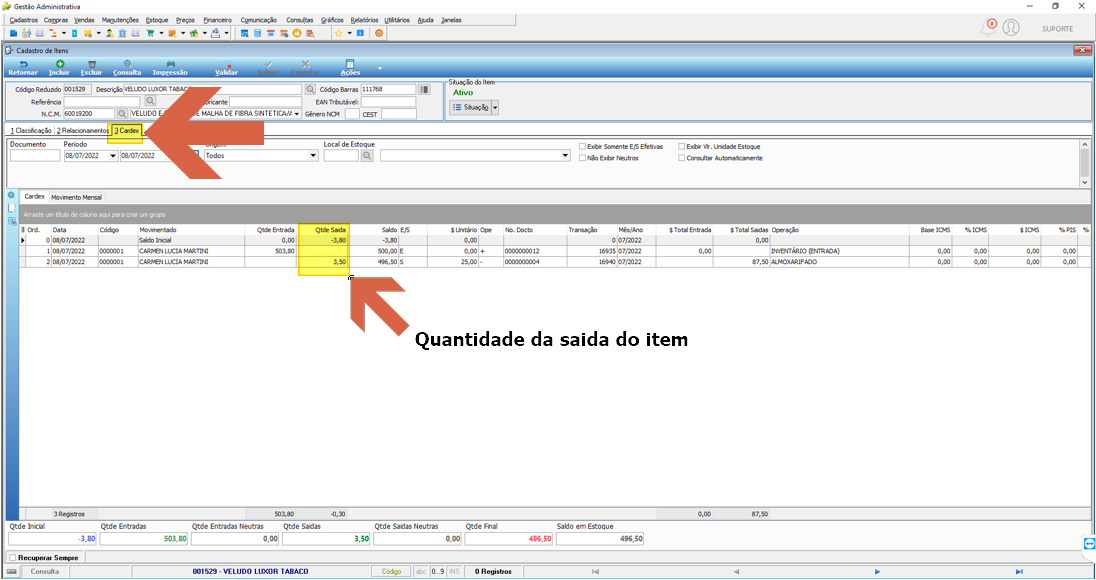Open the Local de Estoque description dropdown
The width and height of the screenshot is (1096, 580).
pos(565,156)
